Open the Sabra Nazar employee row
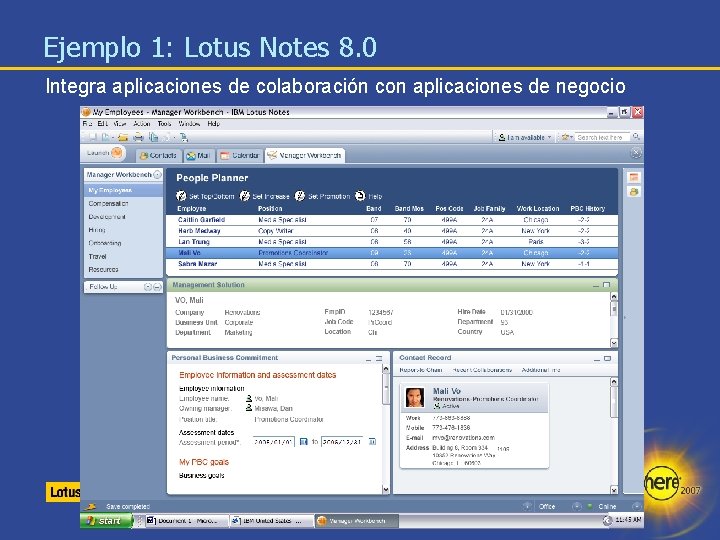Screen dimensions: 720x540 point(392,264)
